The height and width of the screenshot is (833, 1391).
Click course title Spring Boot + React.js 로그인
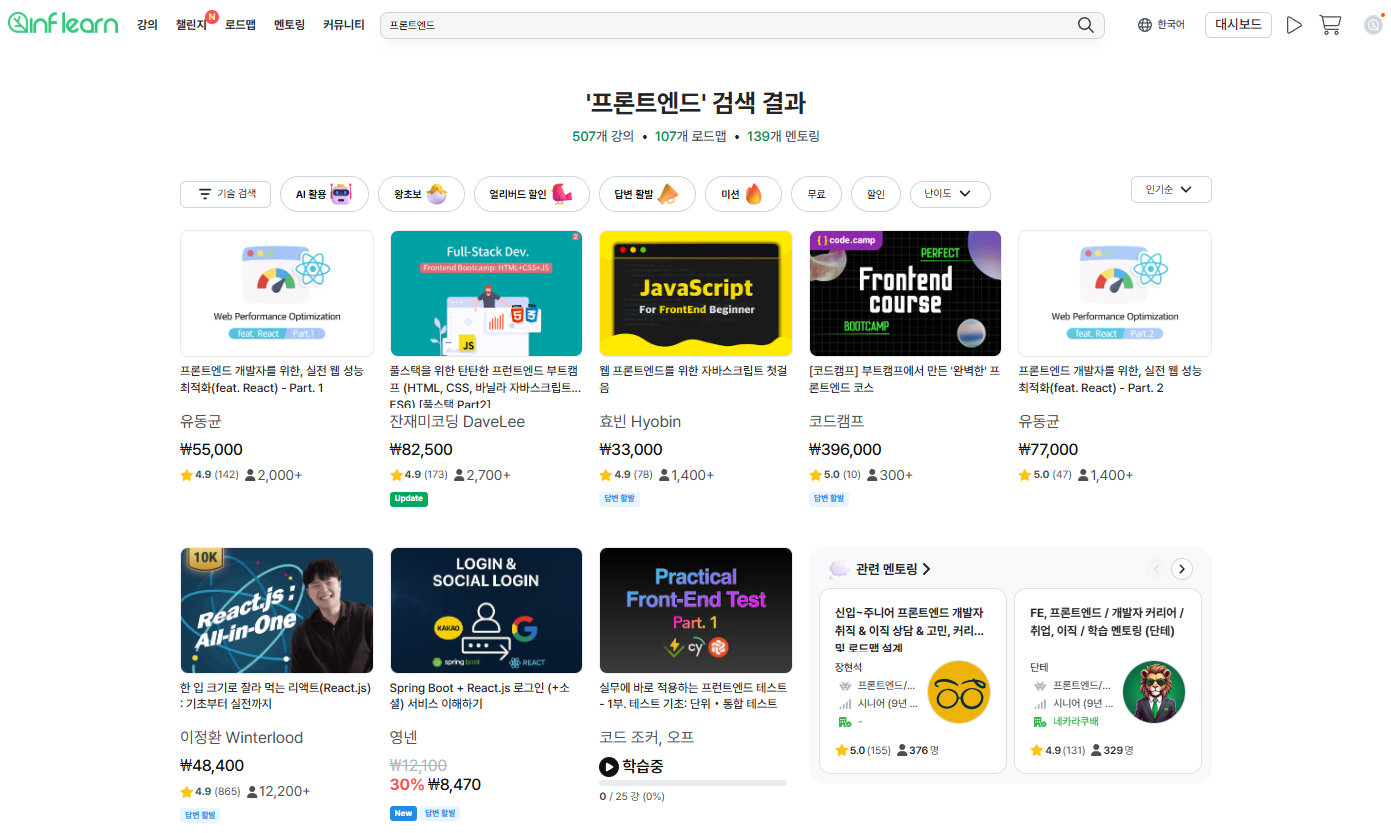[x=480, y=696]
